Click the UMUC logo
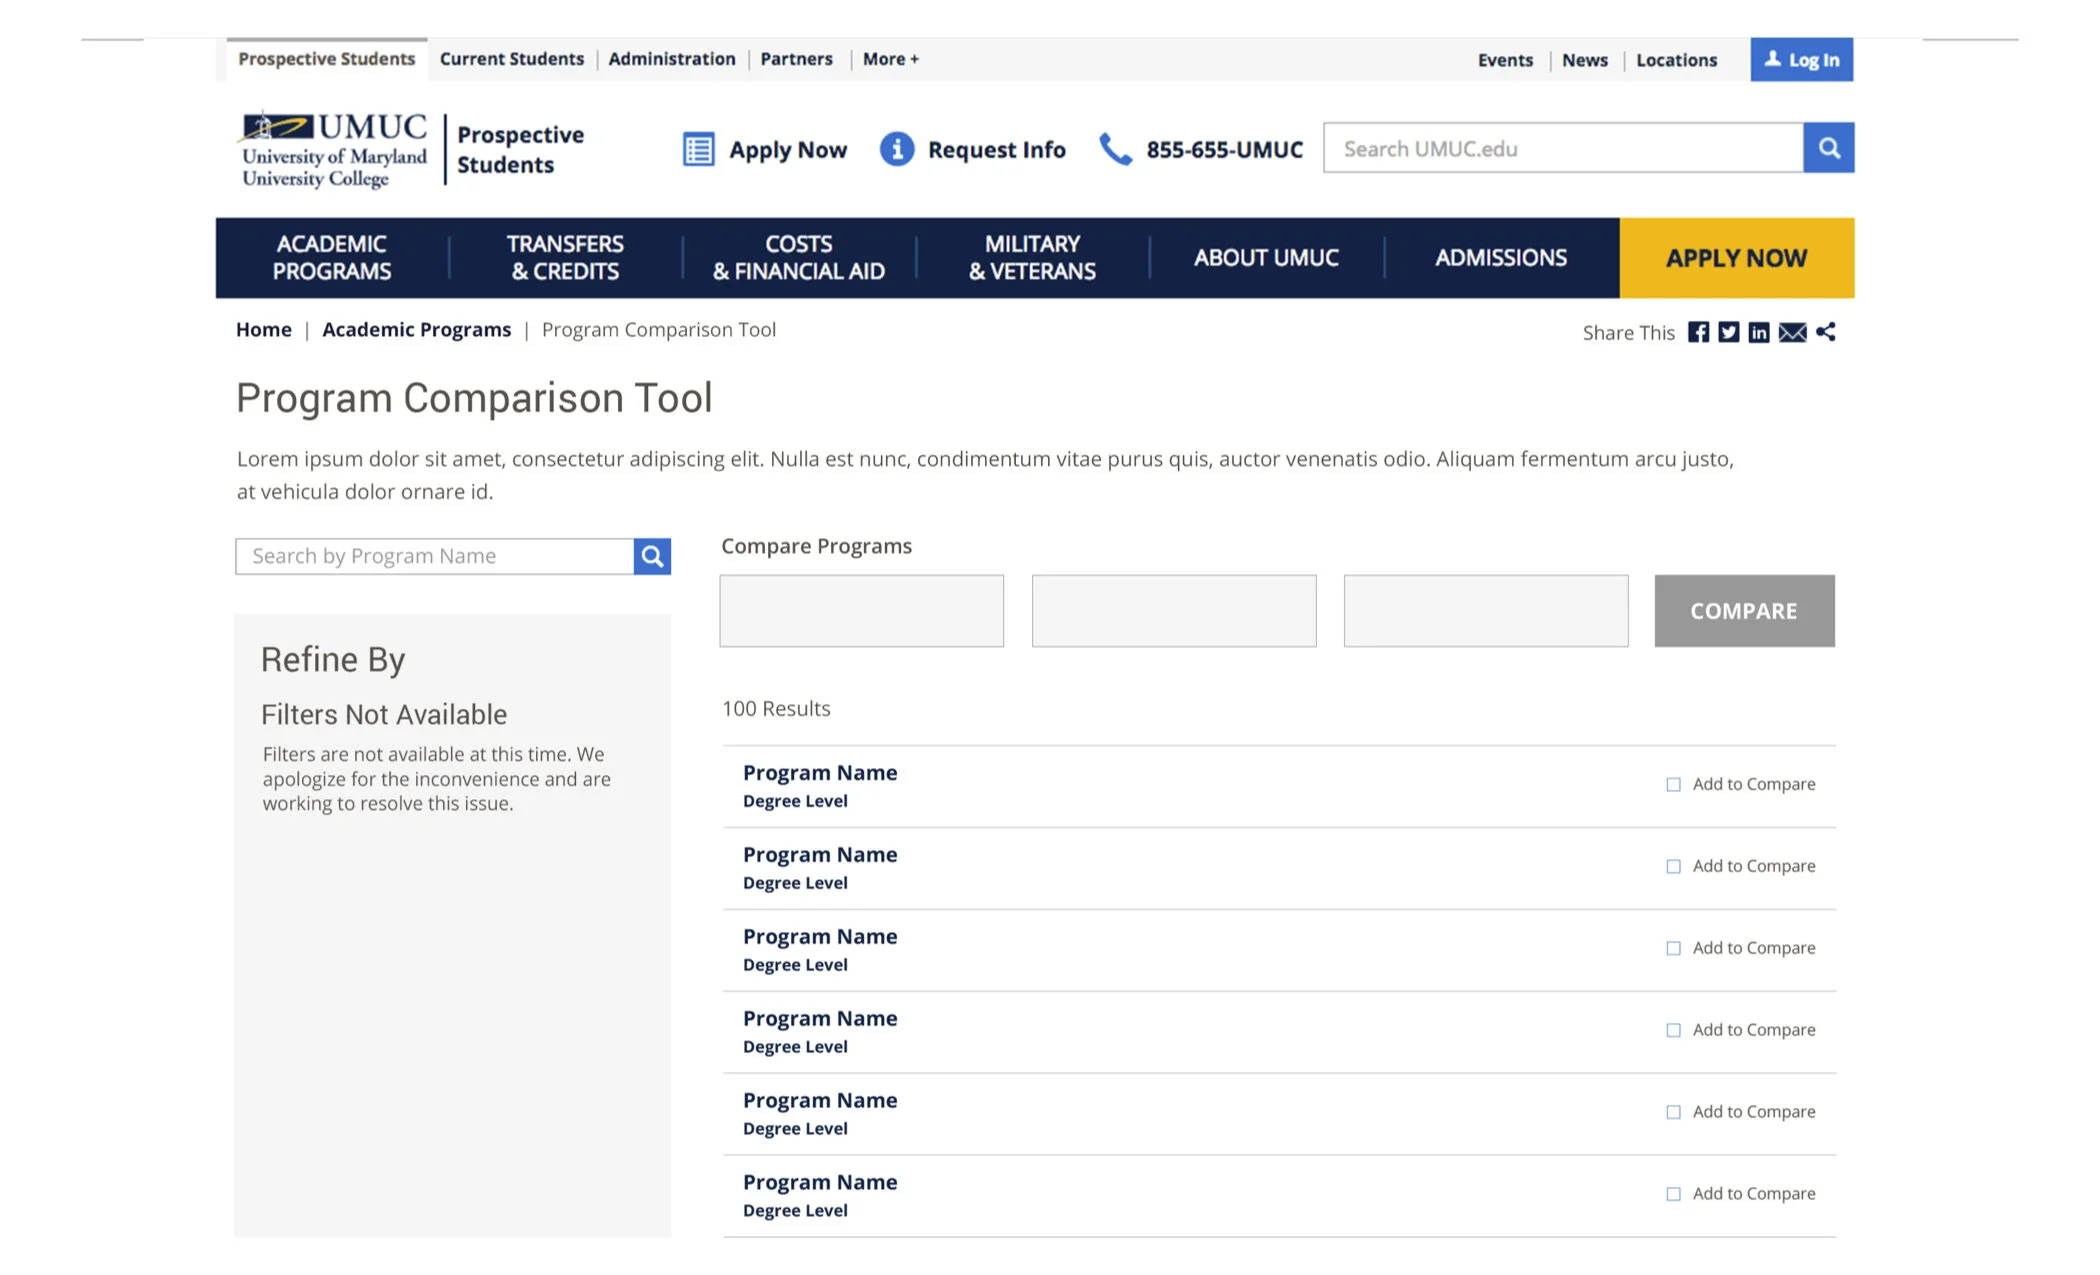Screen dimensions: 2100x1275 click(334, 149)
